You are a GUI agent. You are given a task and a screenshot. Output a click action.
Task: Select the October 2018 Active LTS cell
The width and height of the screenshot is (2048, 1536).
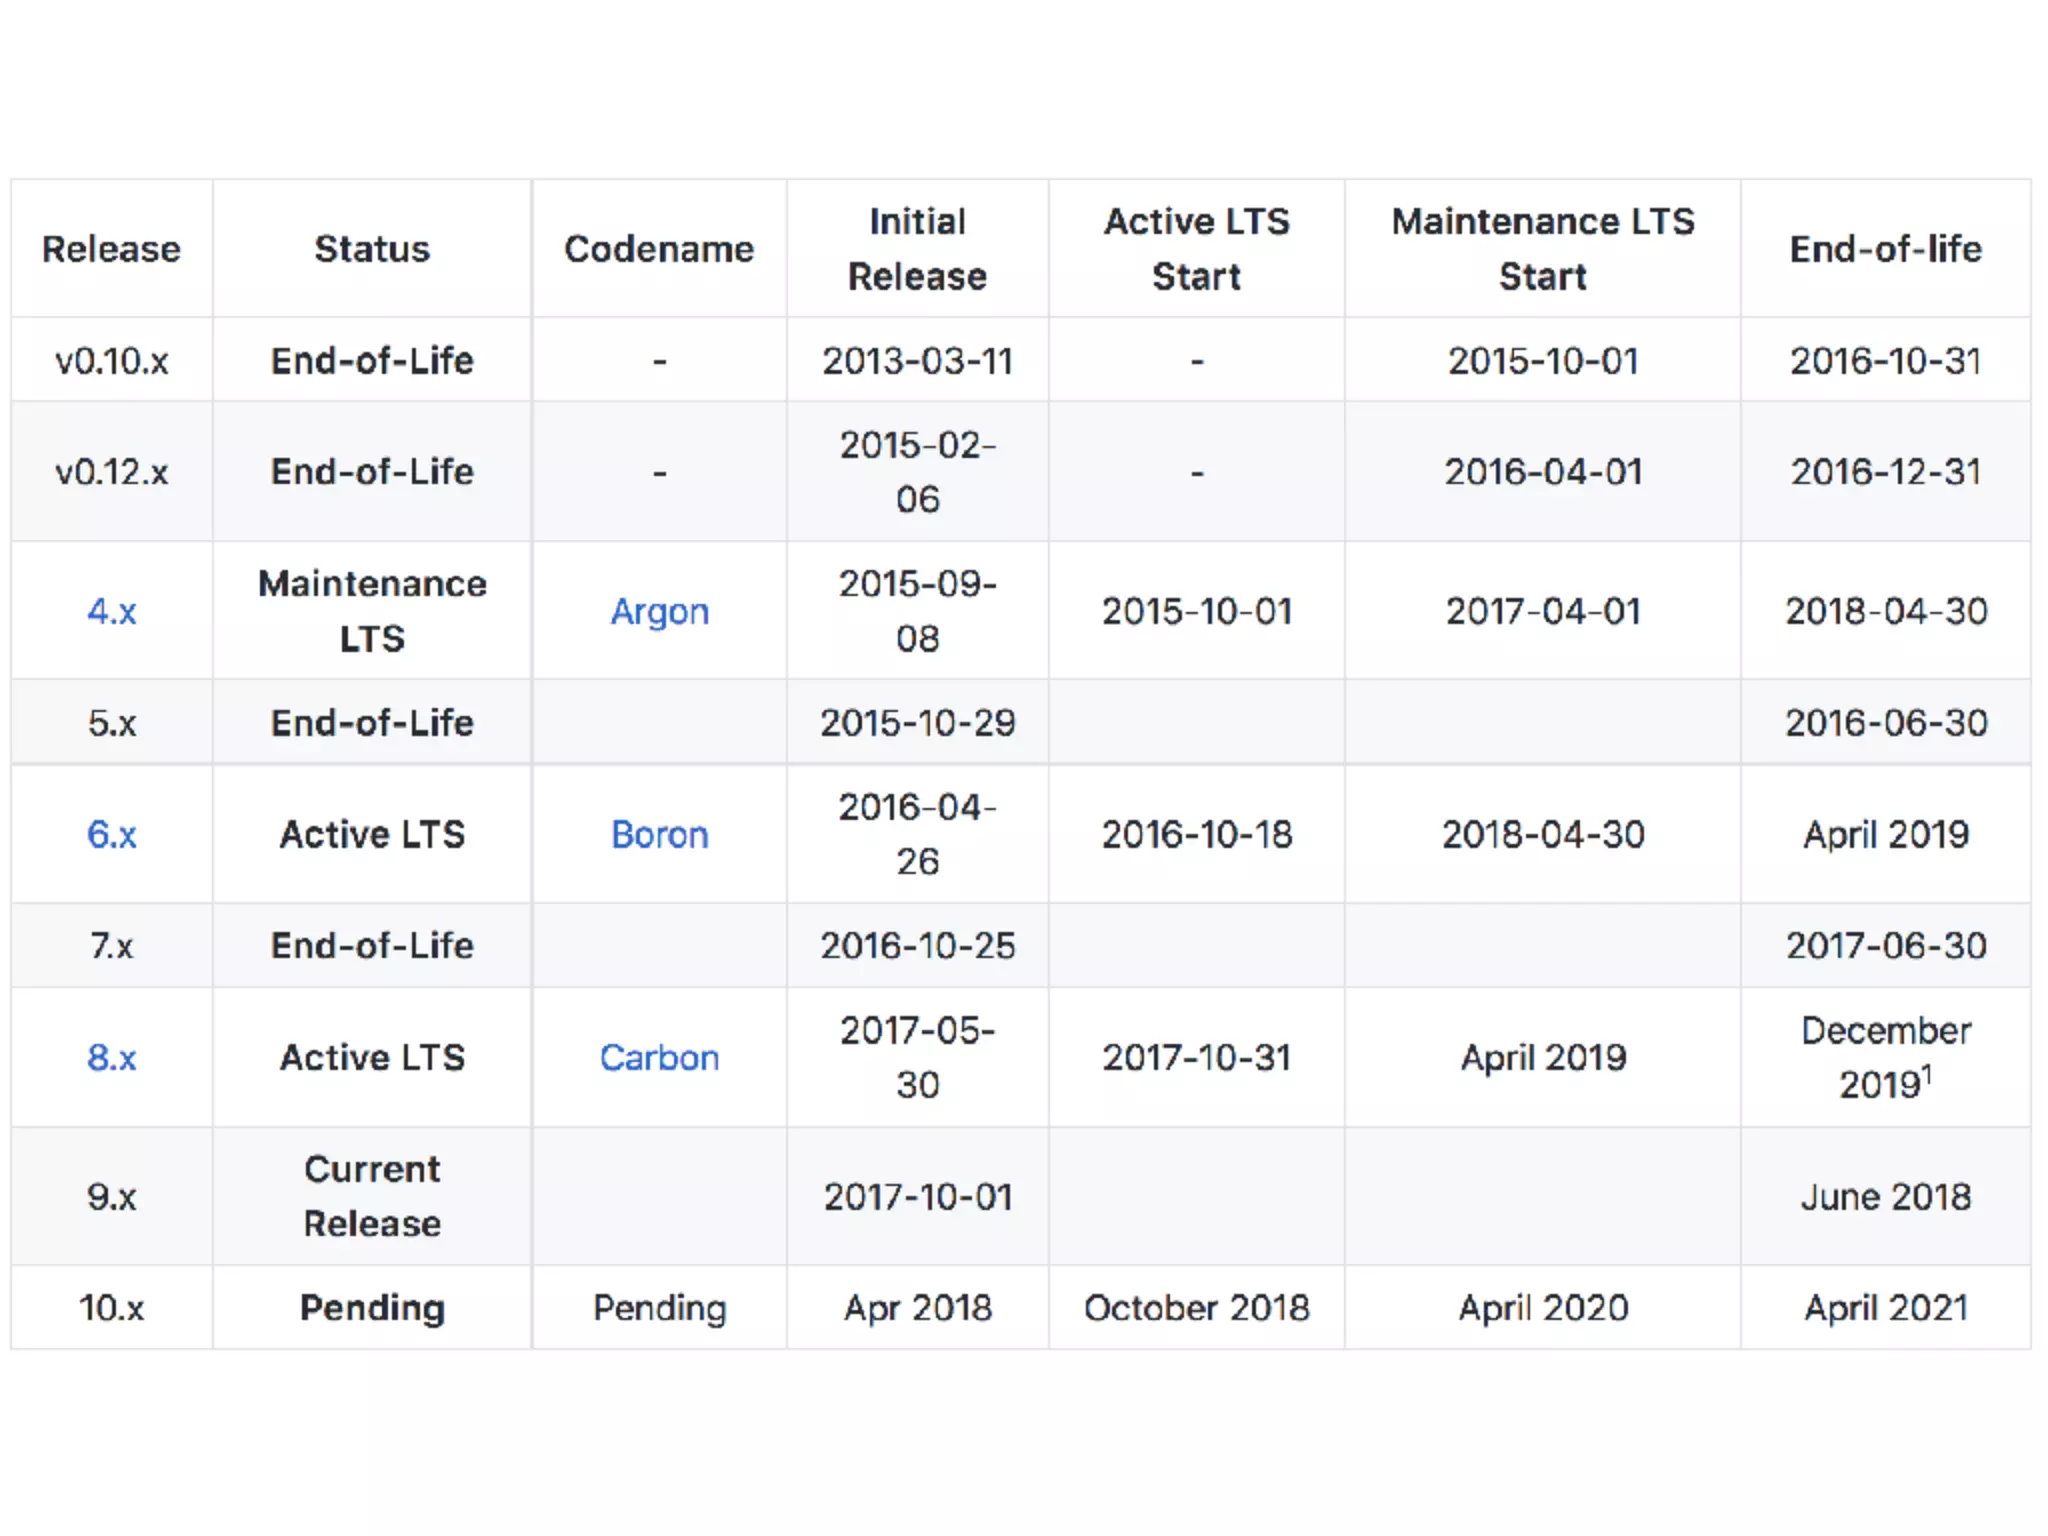(x=1196, y=1307)
